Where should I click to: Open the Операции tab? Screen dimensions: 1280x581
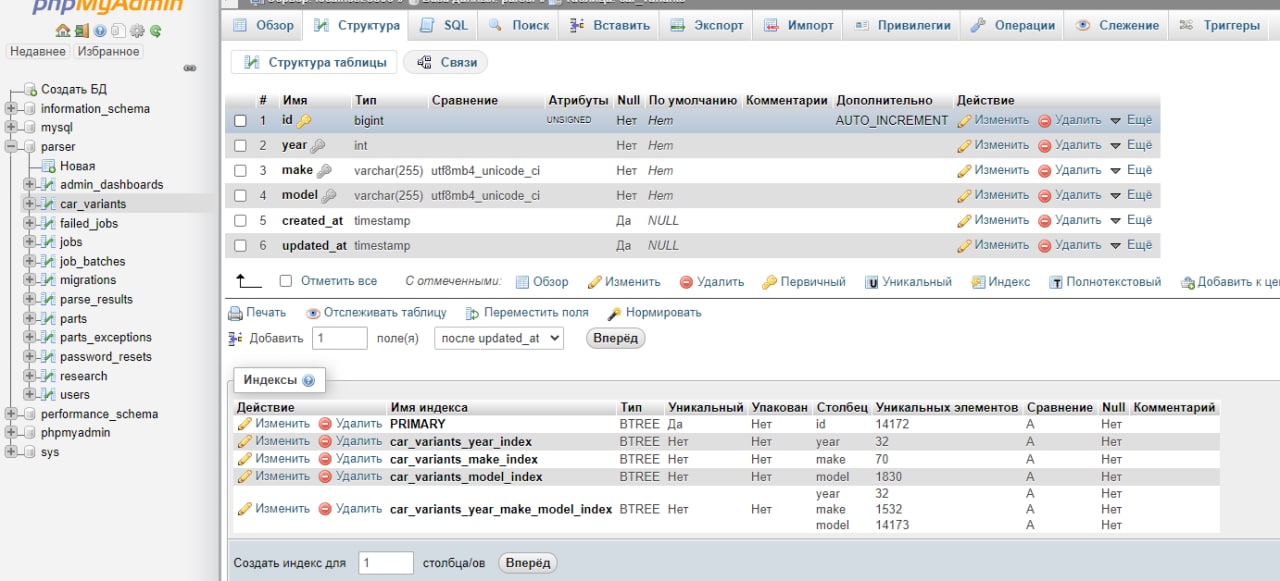pos(1013,25)
